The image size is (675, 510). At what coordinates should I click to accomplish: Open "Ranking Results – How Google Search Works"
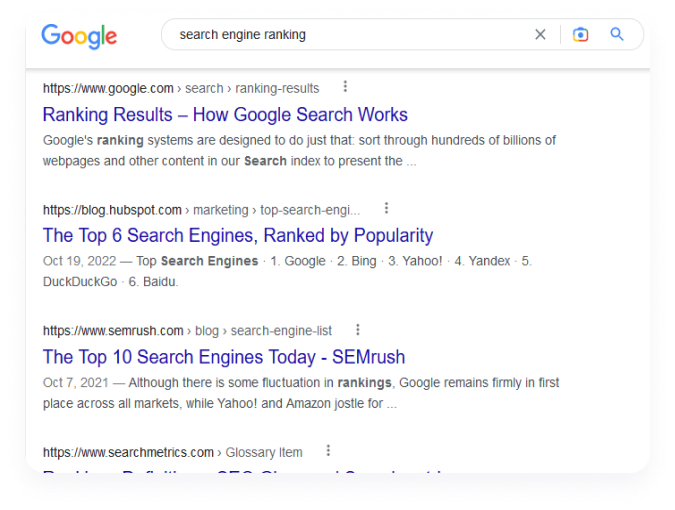click(x=225, y=114)
